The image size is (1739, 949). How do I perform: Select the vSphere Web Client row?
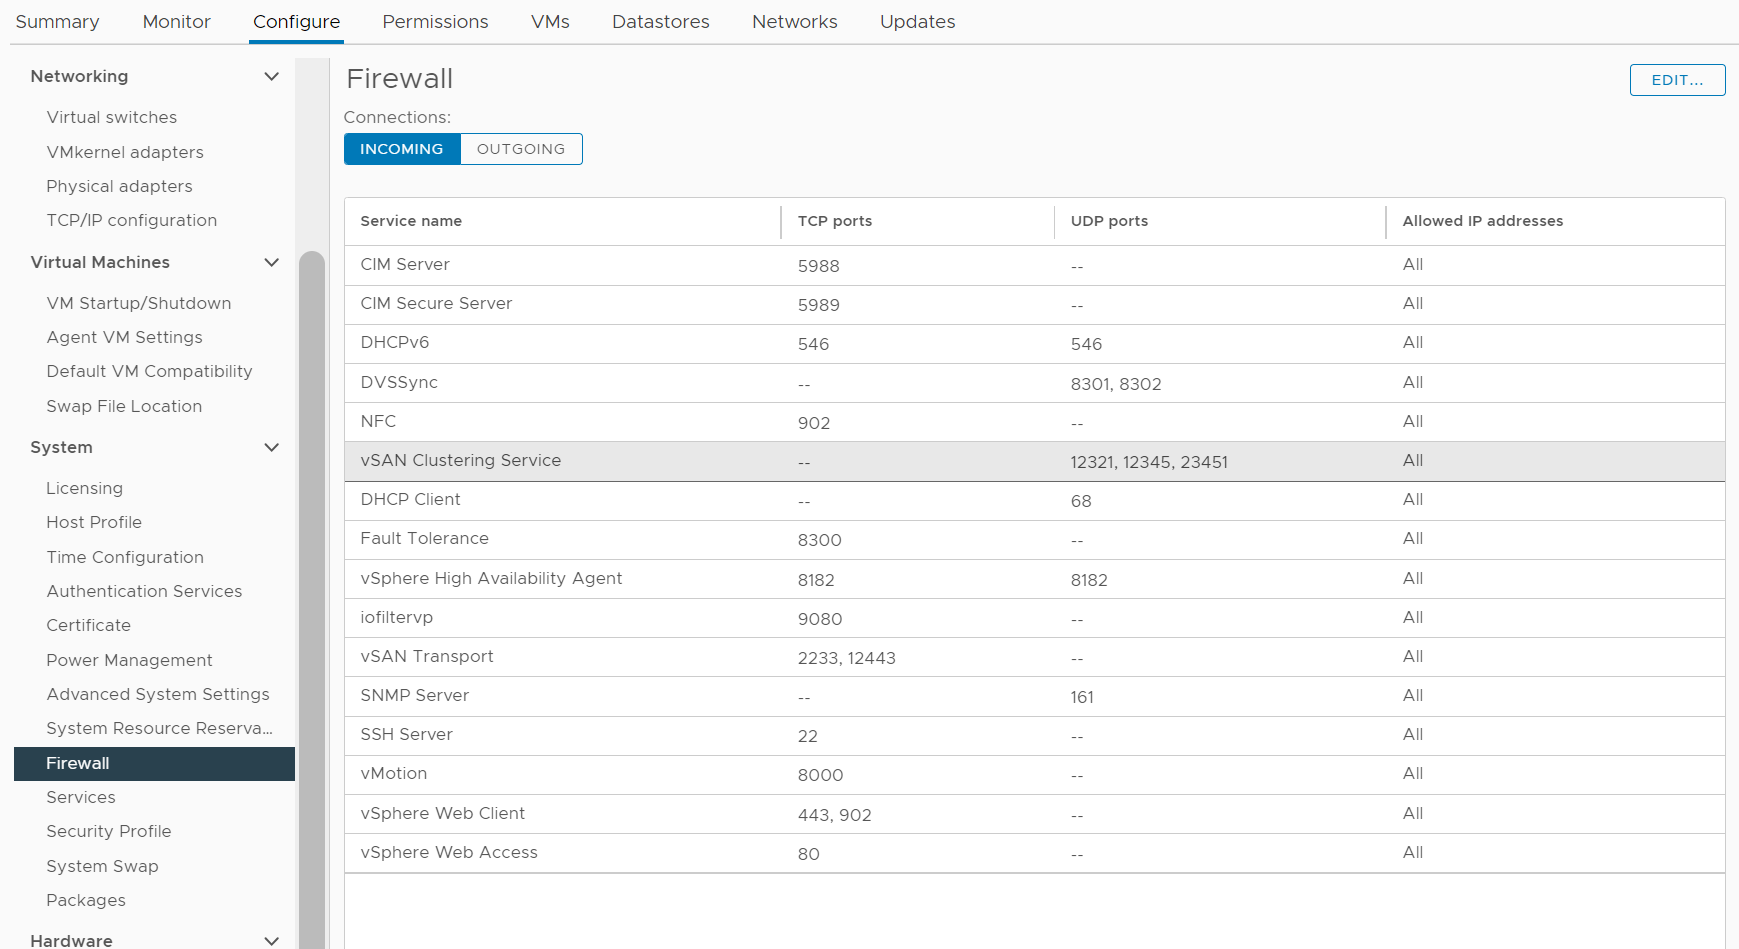[1034, 814]
